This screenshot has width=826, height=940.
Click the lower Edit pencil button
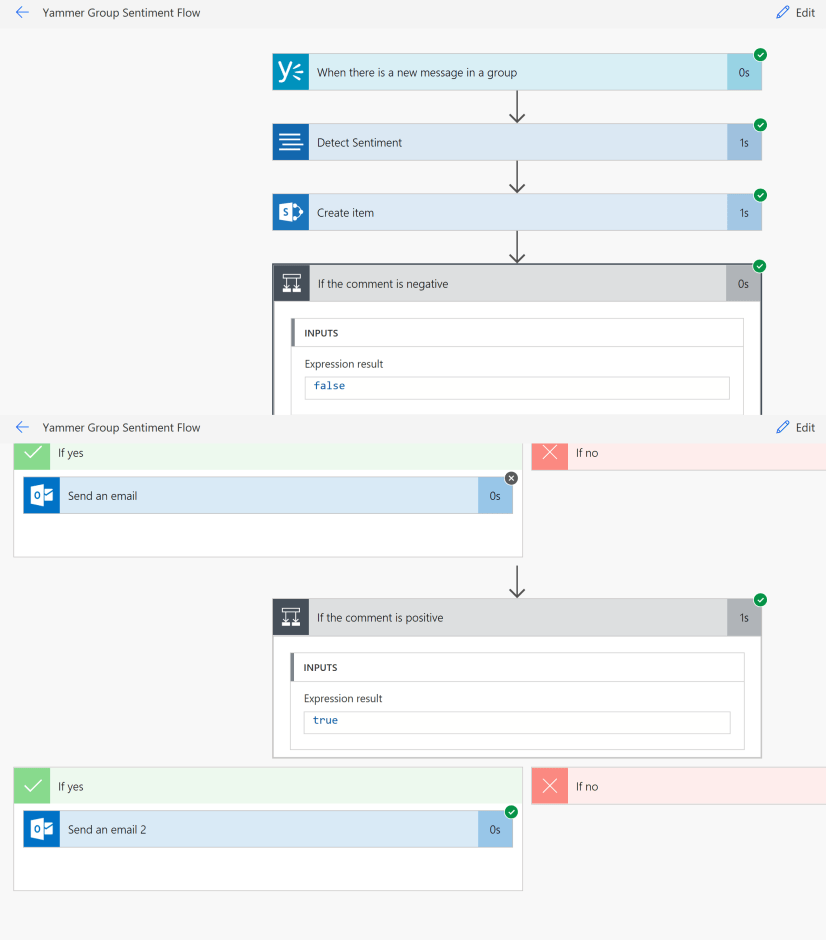coord(795,427)
